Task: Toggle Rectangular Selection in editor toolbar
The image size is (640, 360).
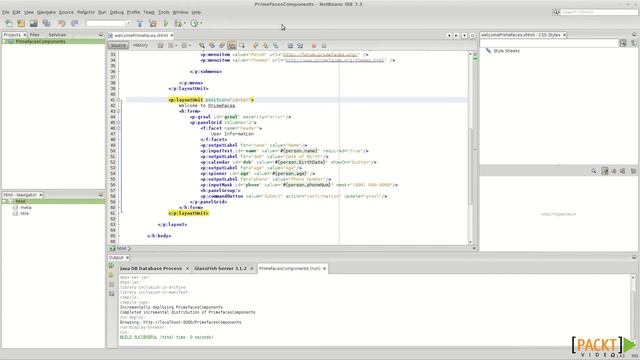Action: click(242, 46)
